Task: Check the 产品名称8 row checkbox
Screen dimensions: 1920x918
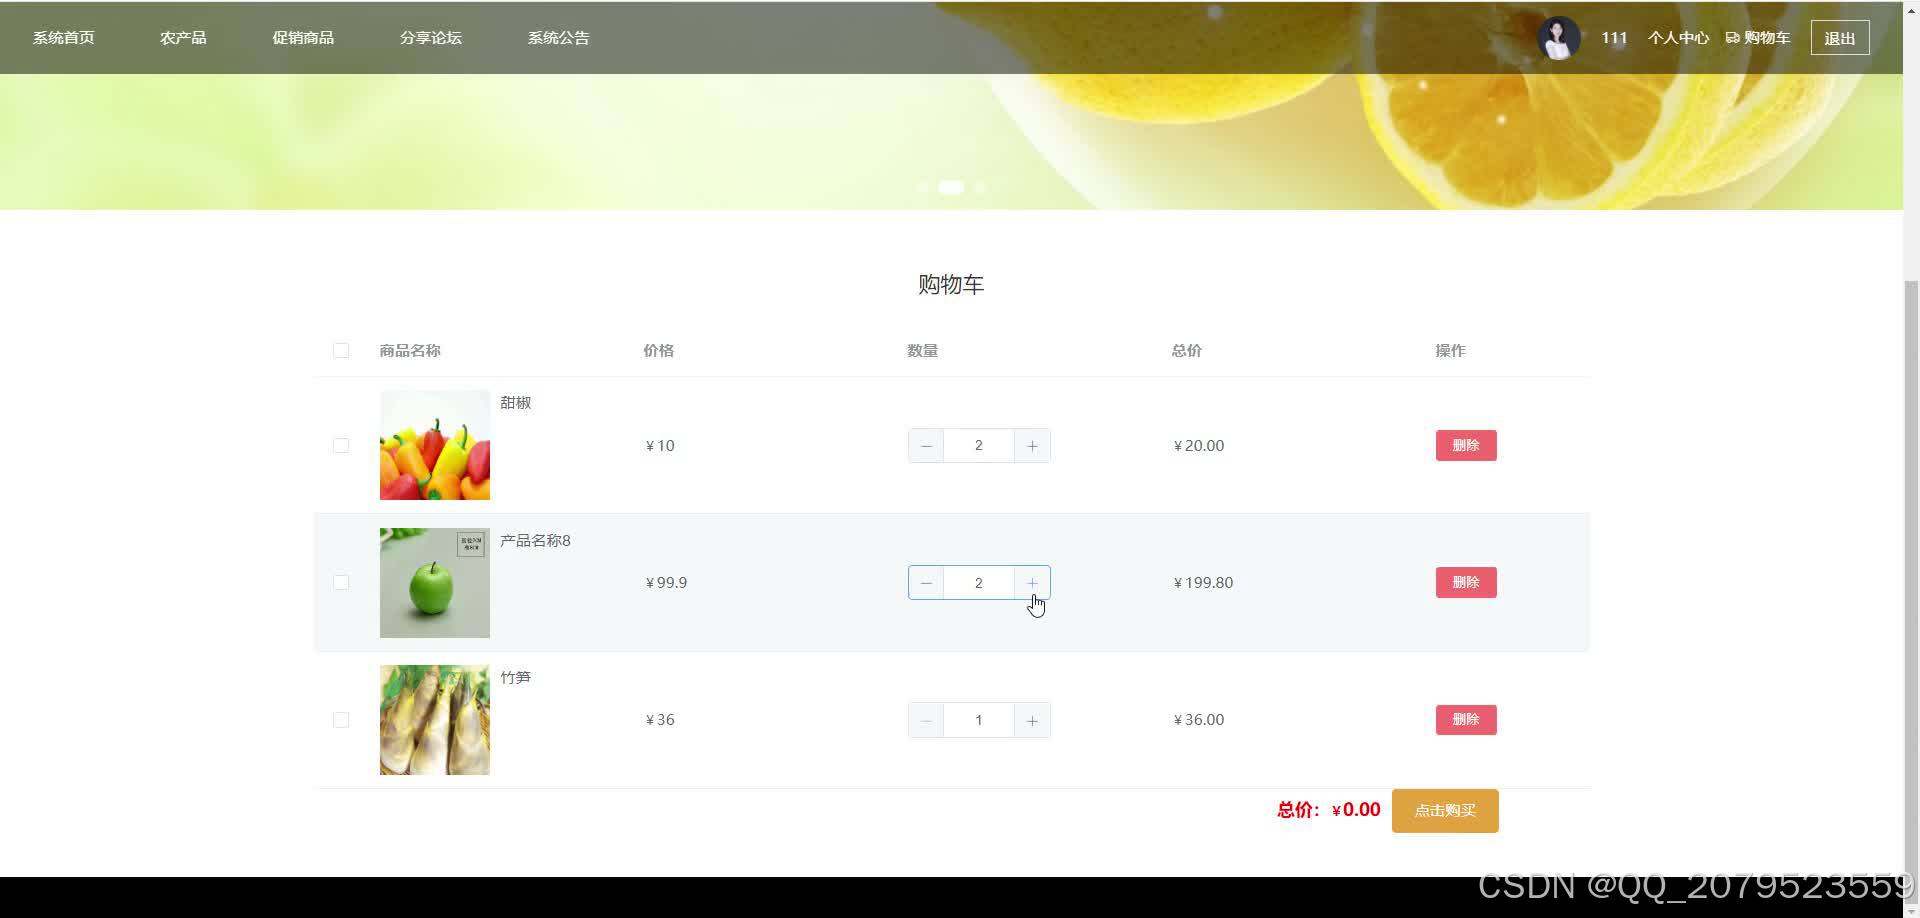Action: coord(341,583)
